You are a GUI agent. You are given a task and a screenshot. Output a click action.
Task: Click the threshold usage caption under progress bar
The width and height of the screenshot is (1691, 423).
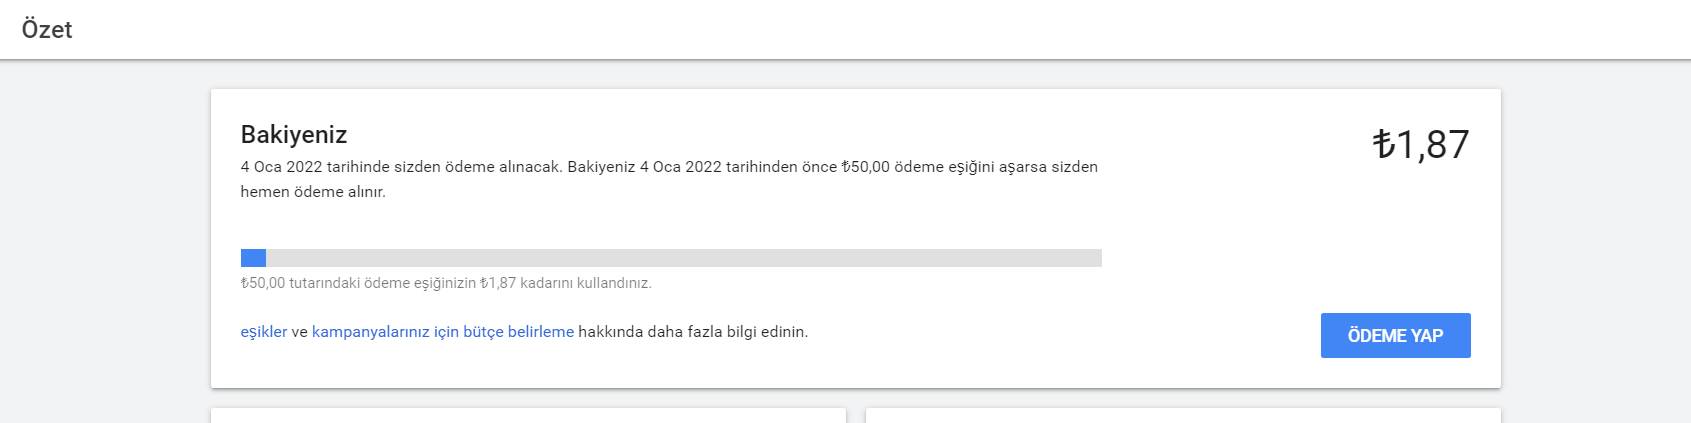[x=446, y=283]
